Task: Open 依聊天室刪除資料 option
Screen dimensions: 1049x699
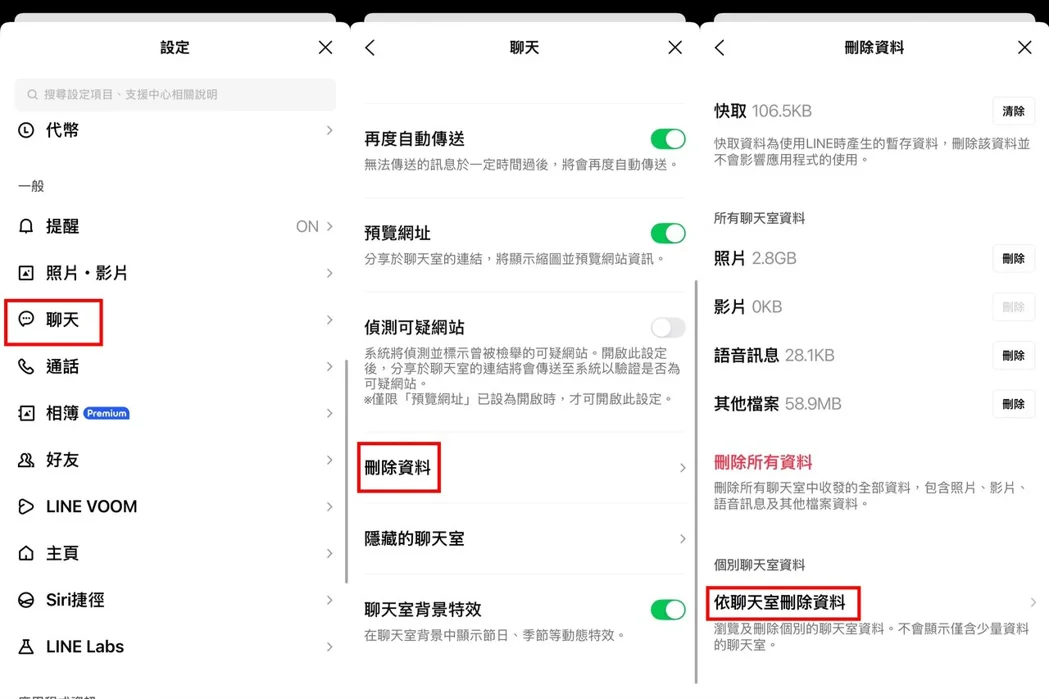Action: coord(779,603)
